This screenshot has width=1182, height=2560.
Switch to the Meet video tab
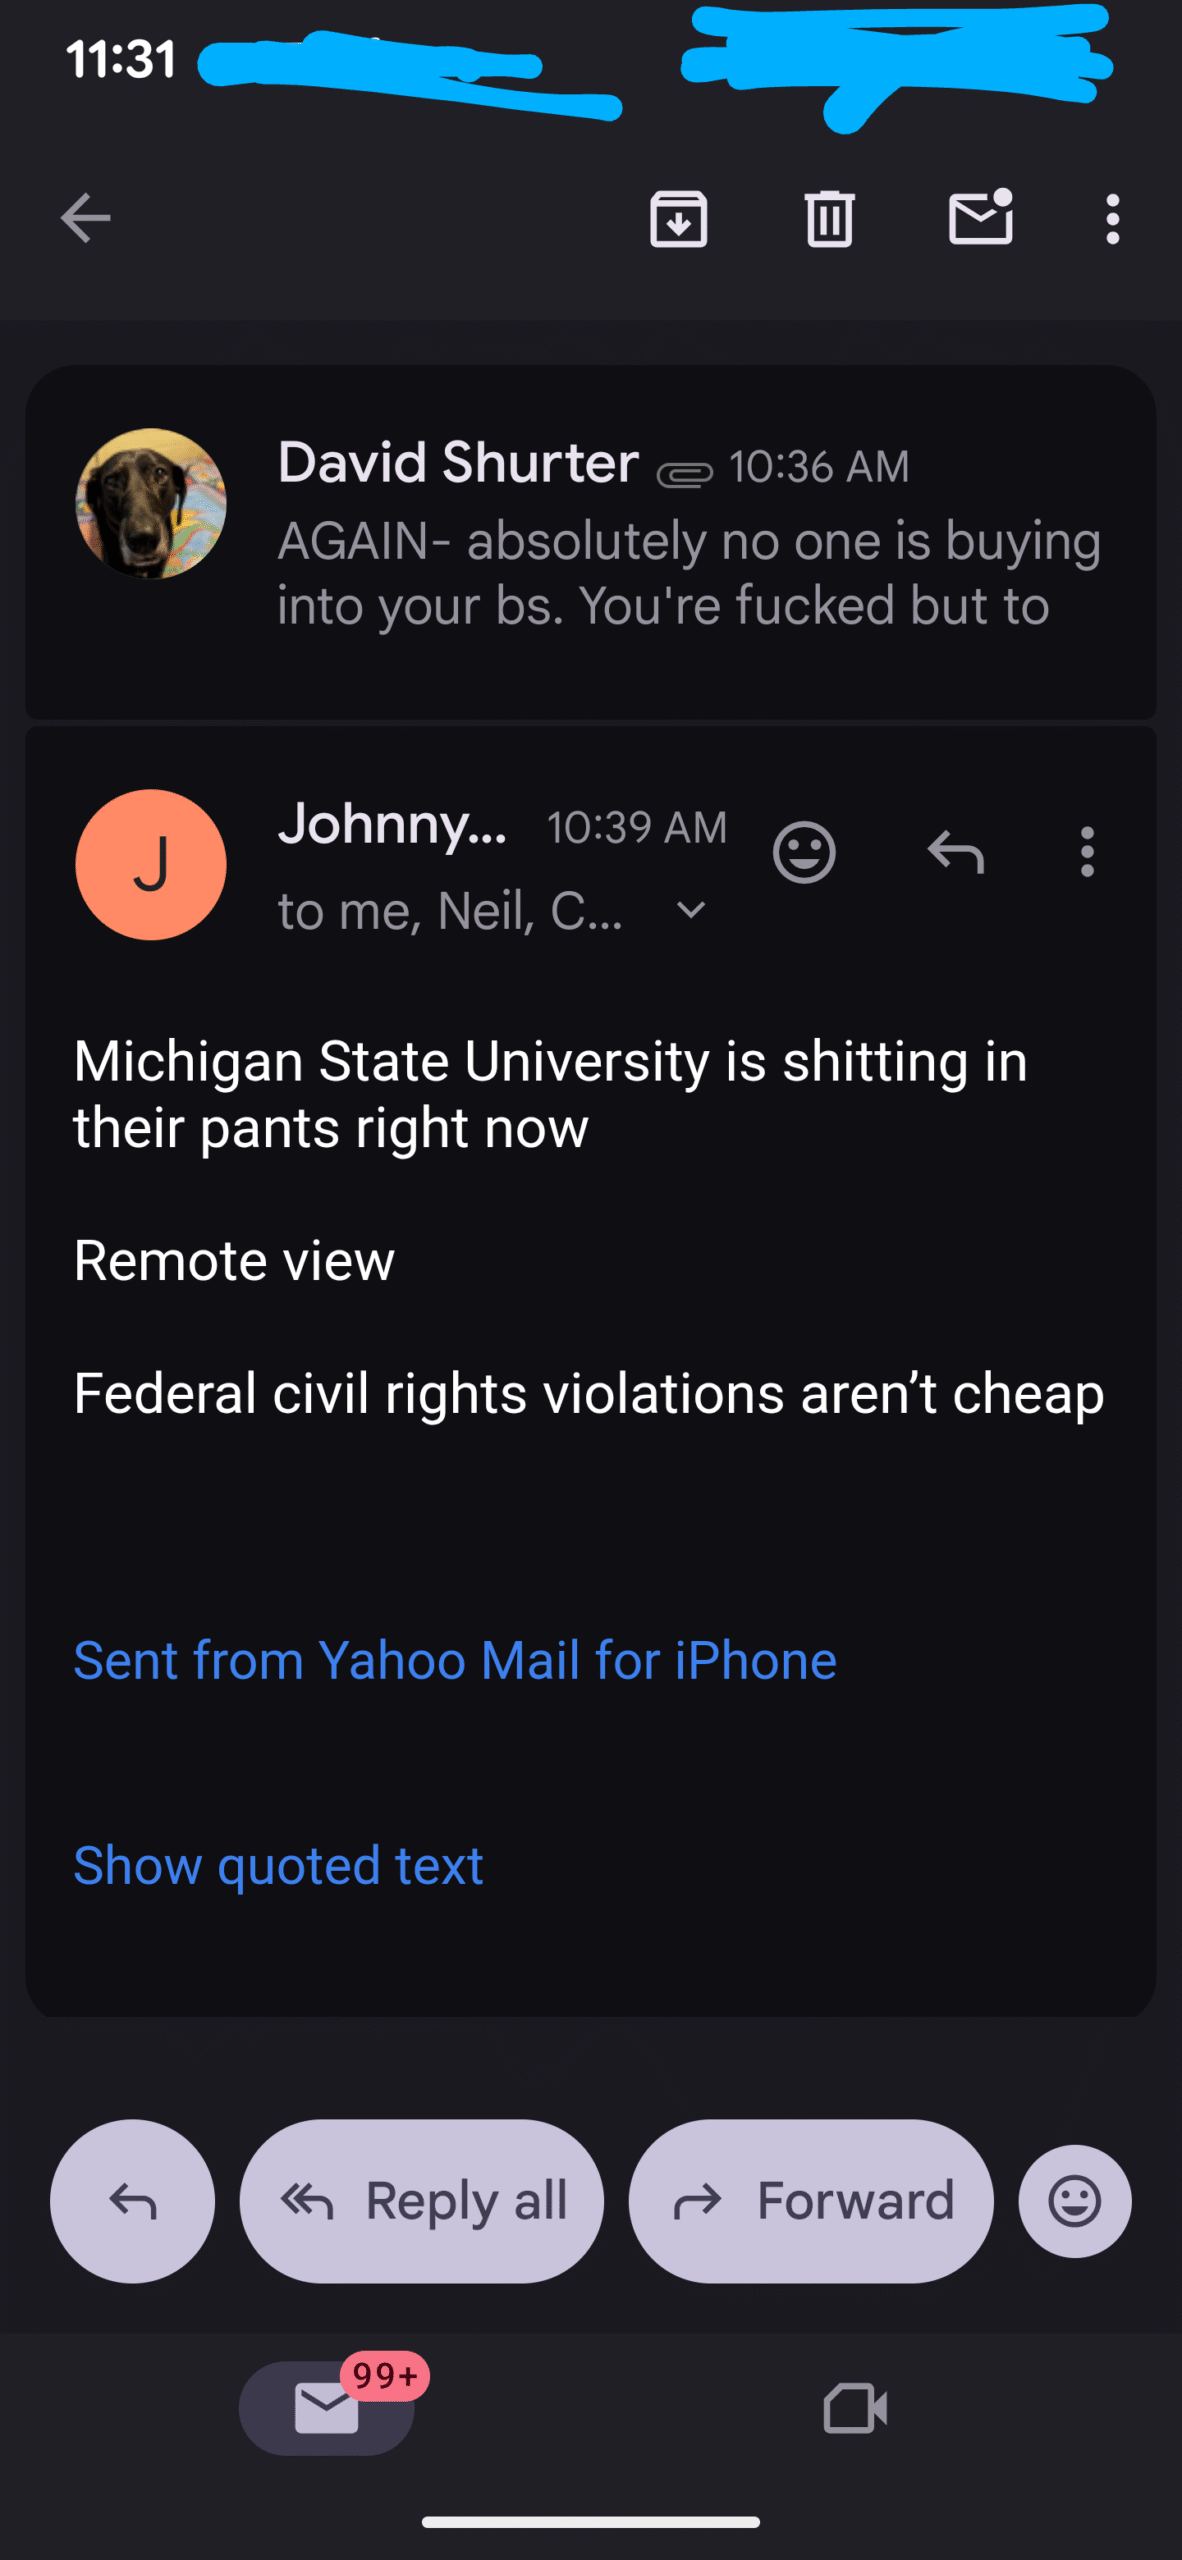point(855,2407)
